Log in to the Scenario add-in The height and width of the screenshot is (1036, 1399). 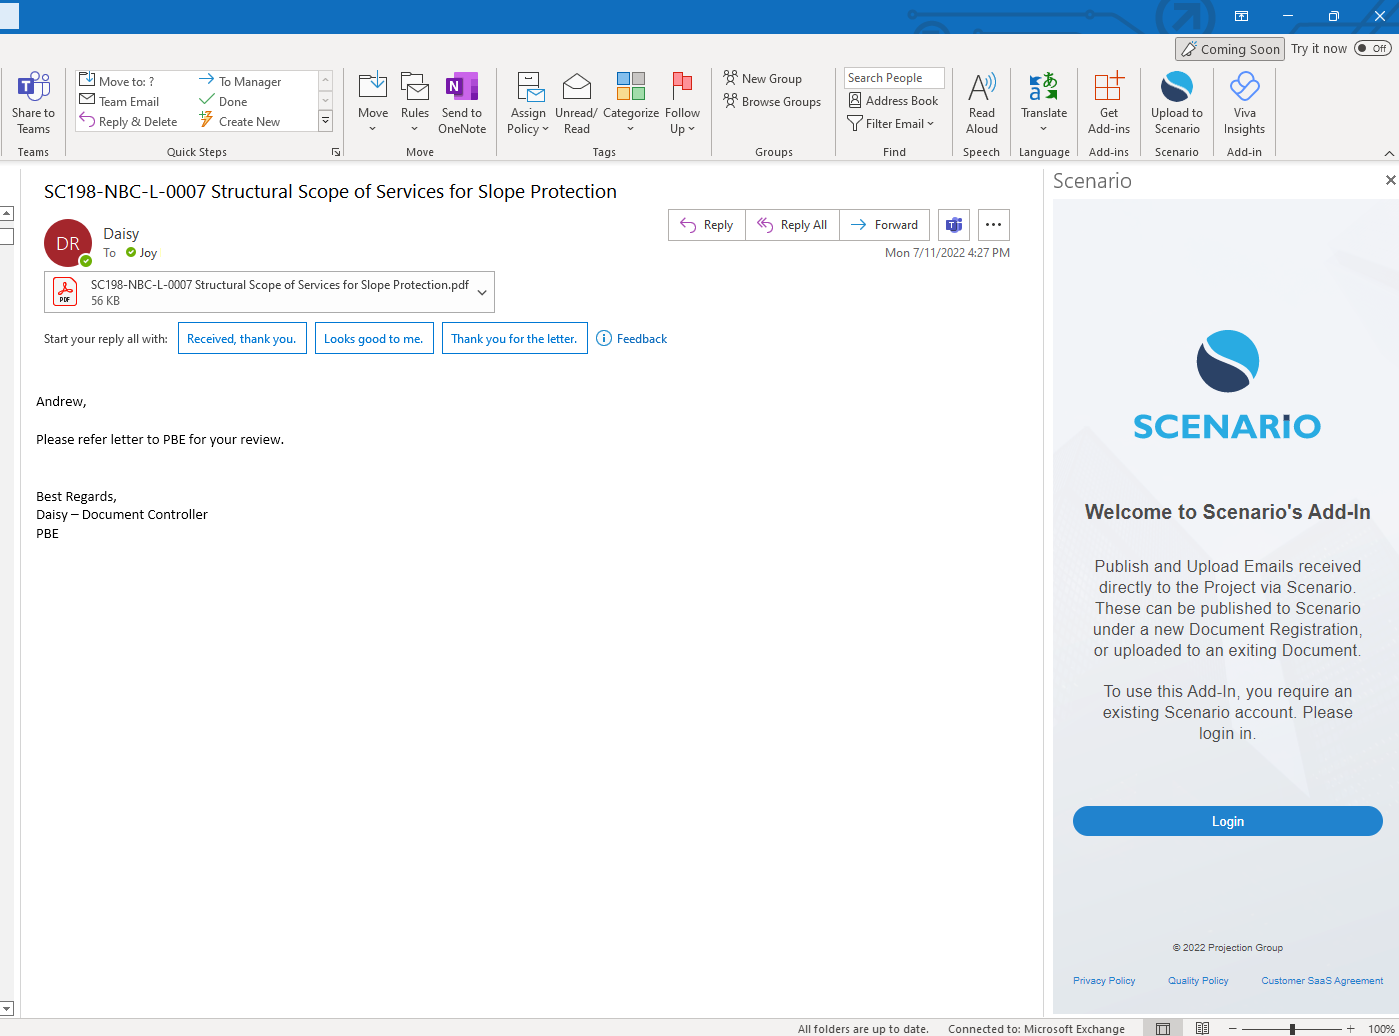coord(1227,821)
